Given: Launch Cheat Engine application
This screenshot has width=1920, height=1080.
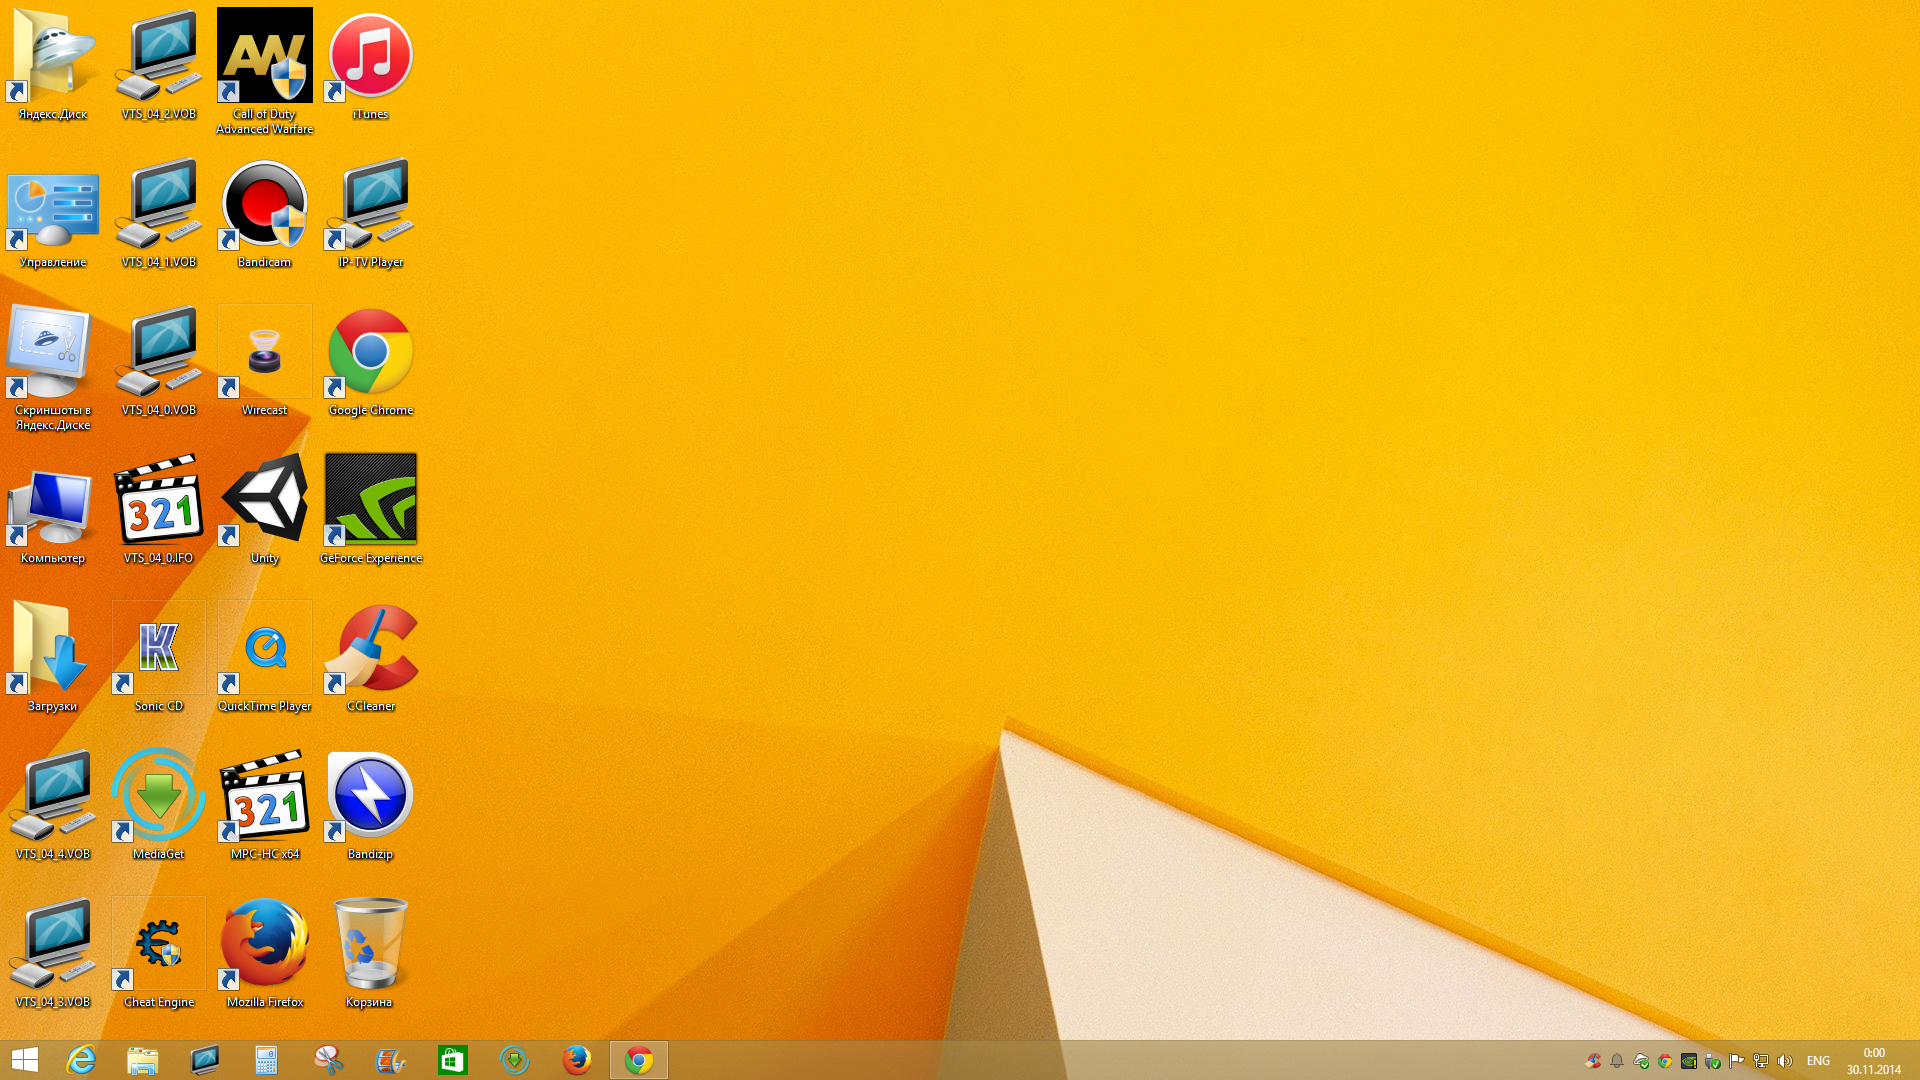Looking at the screenshot, I should pos(157,943).
